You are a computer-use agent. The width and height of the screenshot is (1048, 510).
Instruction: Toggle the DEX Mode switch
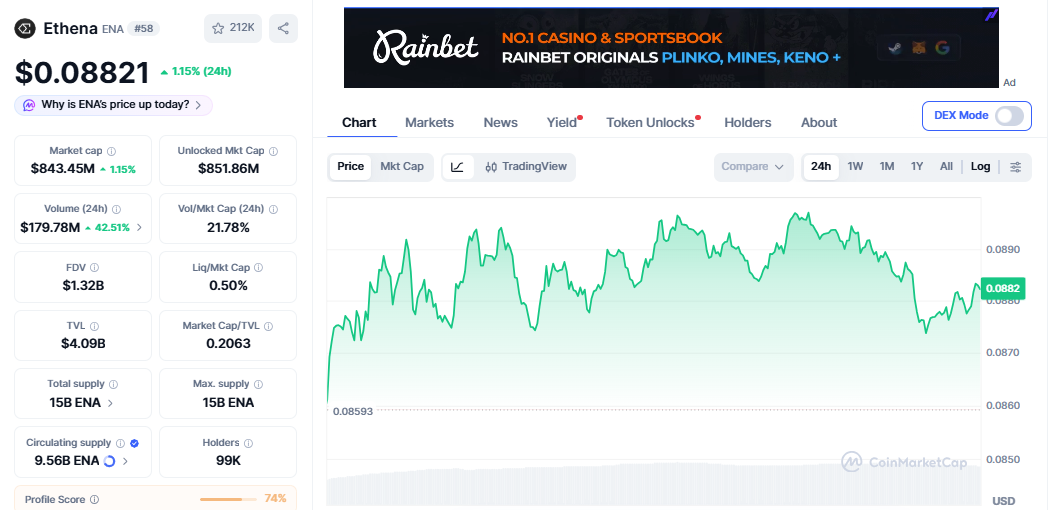[x=1009, y=116]
